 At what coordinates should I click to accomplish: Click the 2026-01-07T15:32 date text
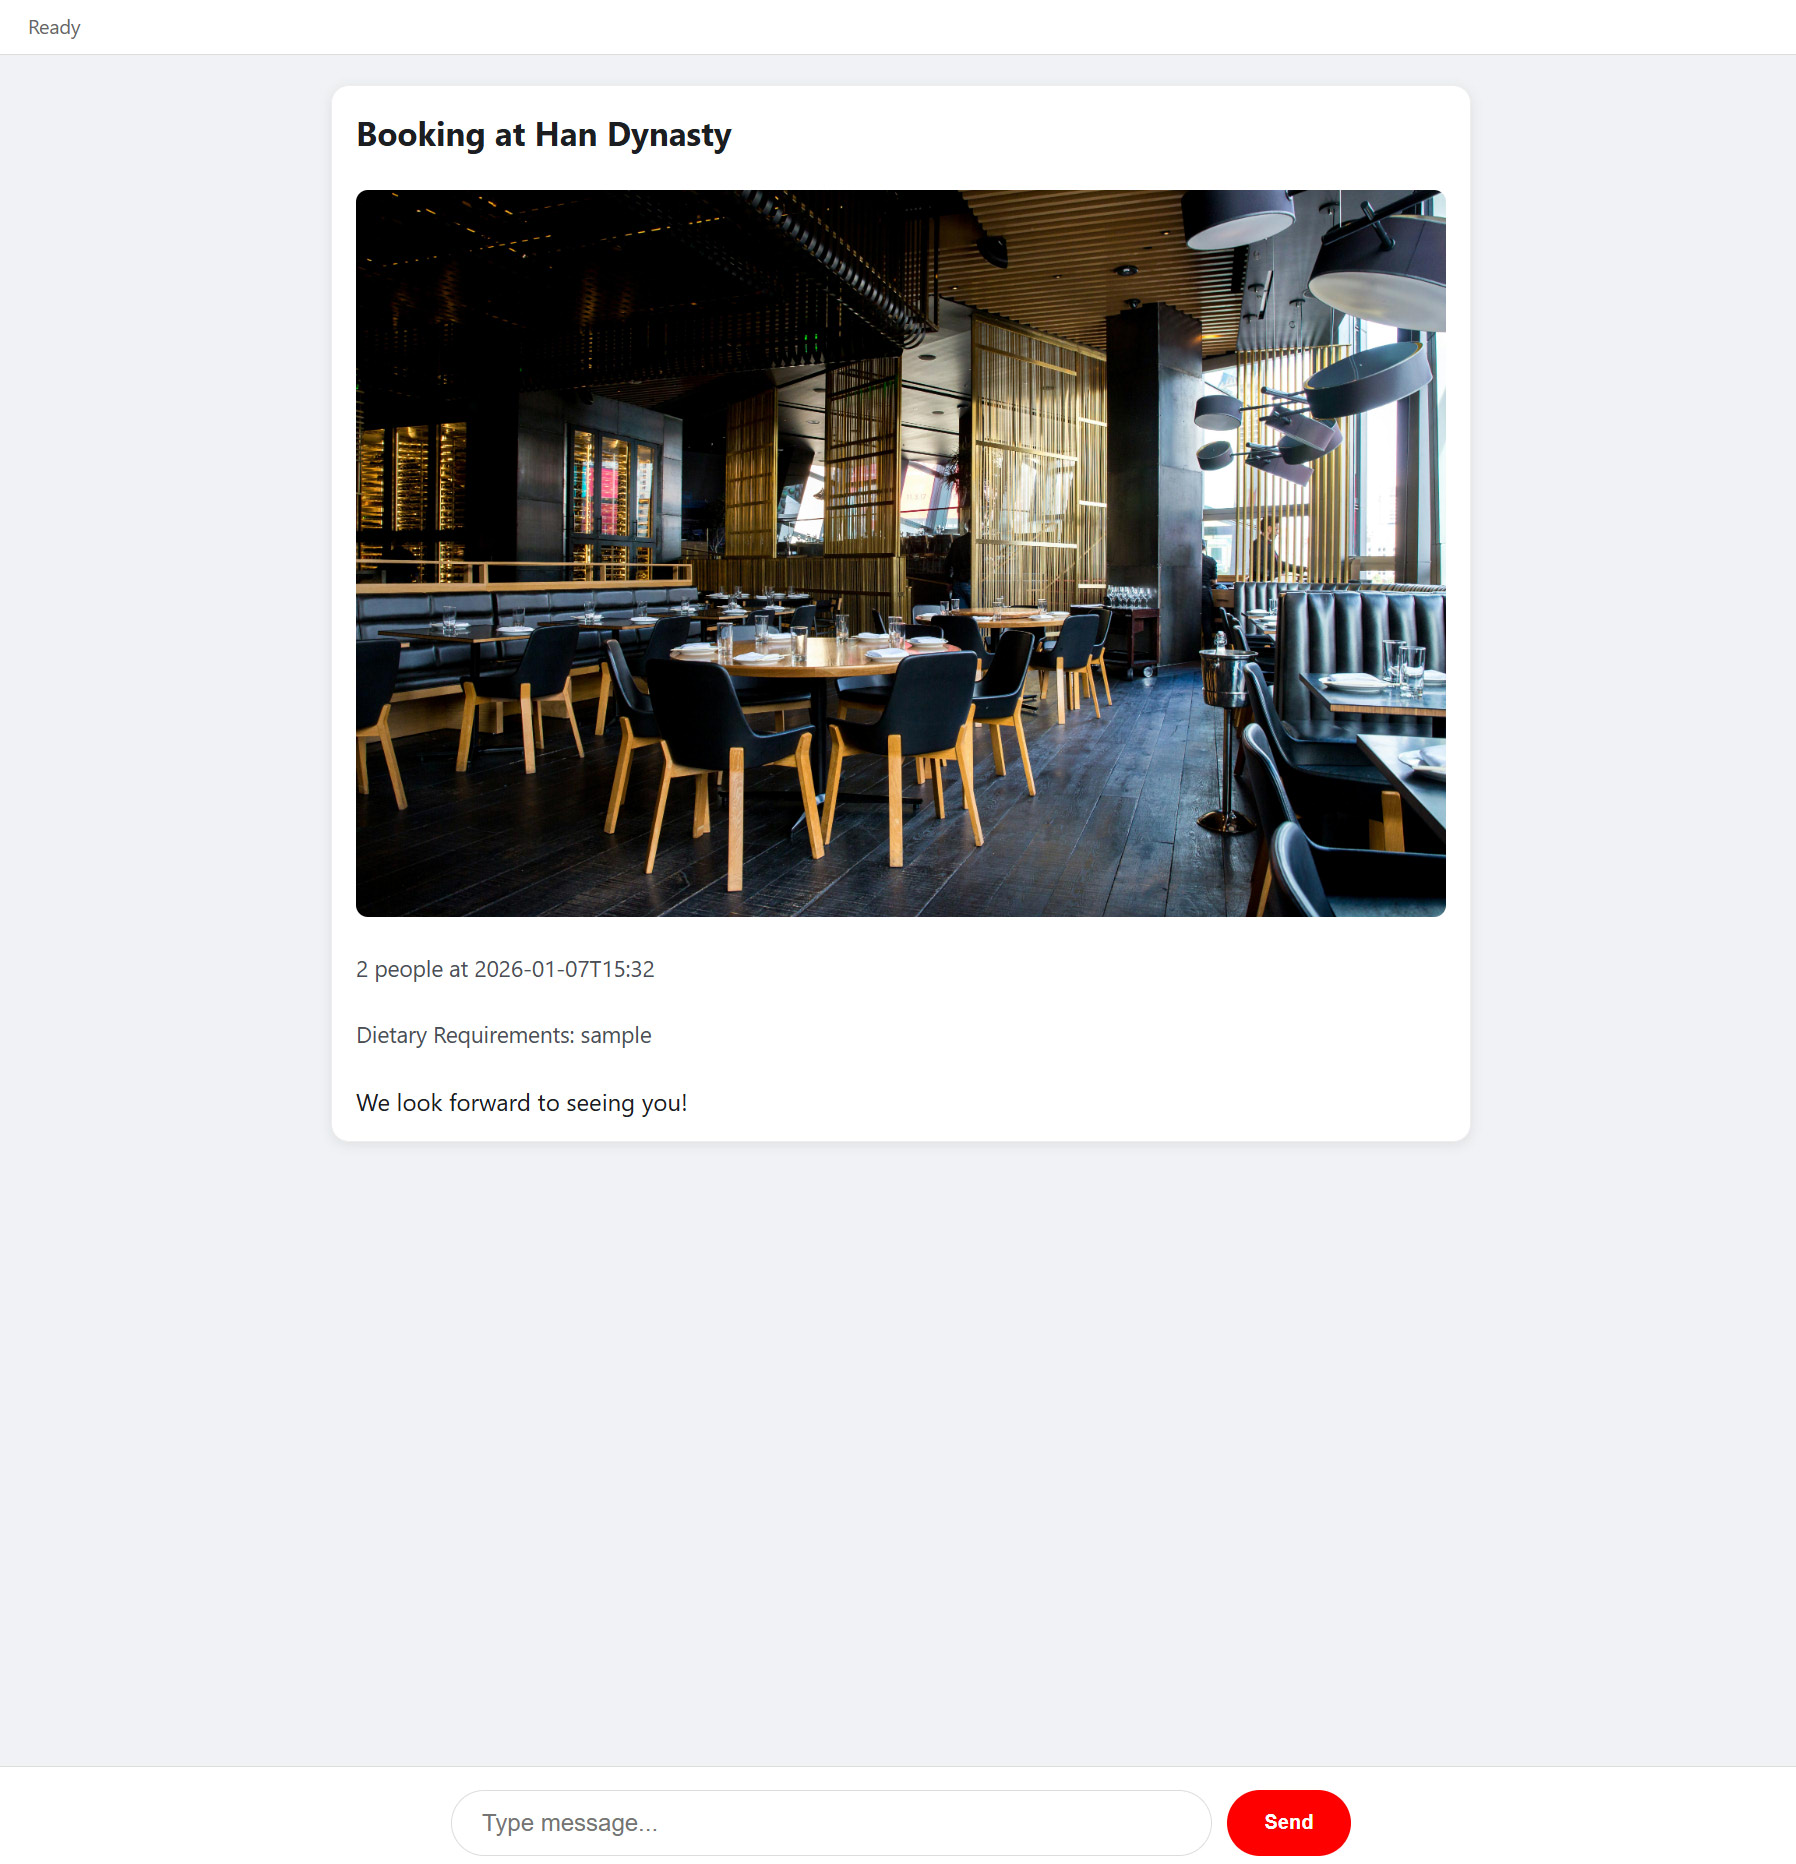point(564,969)
